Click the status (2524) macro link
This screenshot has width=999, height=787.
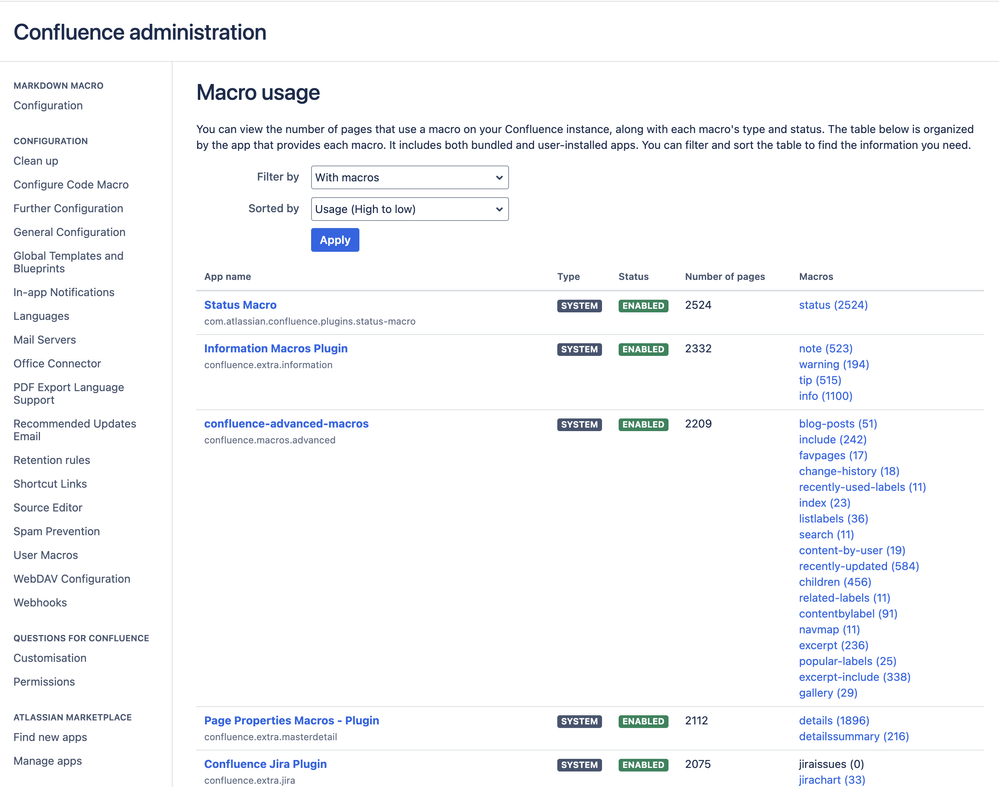coord(833,305)
